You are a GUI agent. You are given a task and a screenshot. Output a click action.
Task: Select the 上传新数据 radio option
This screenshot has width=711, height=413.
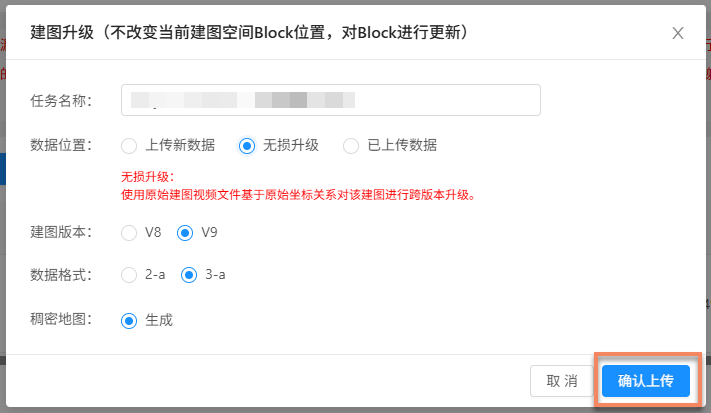click(128, 145)
